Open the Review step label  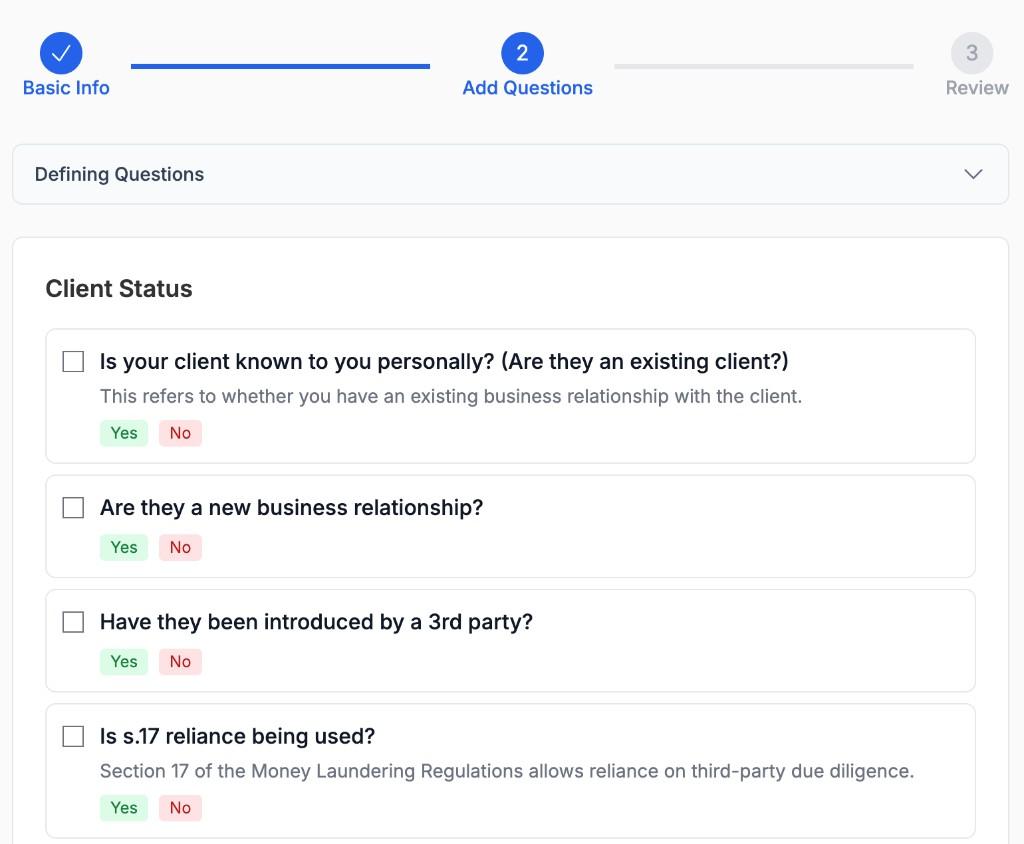point(977,88)
